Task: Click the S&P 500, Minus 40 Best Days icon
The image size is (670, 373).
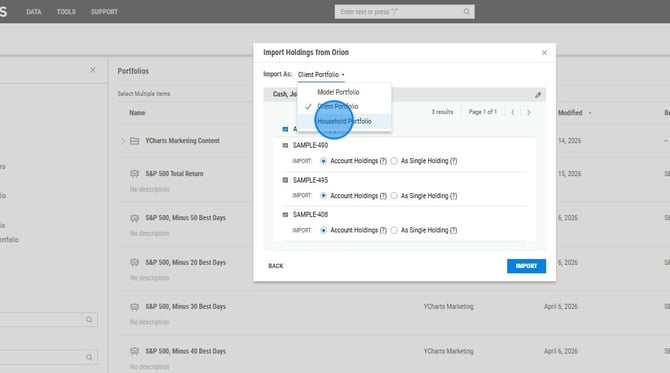Action: coord(134,351)
